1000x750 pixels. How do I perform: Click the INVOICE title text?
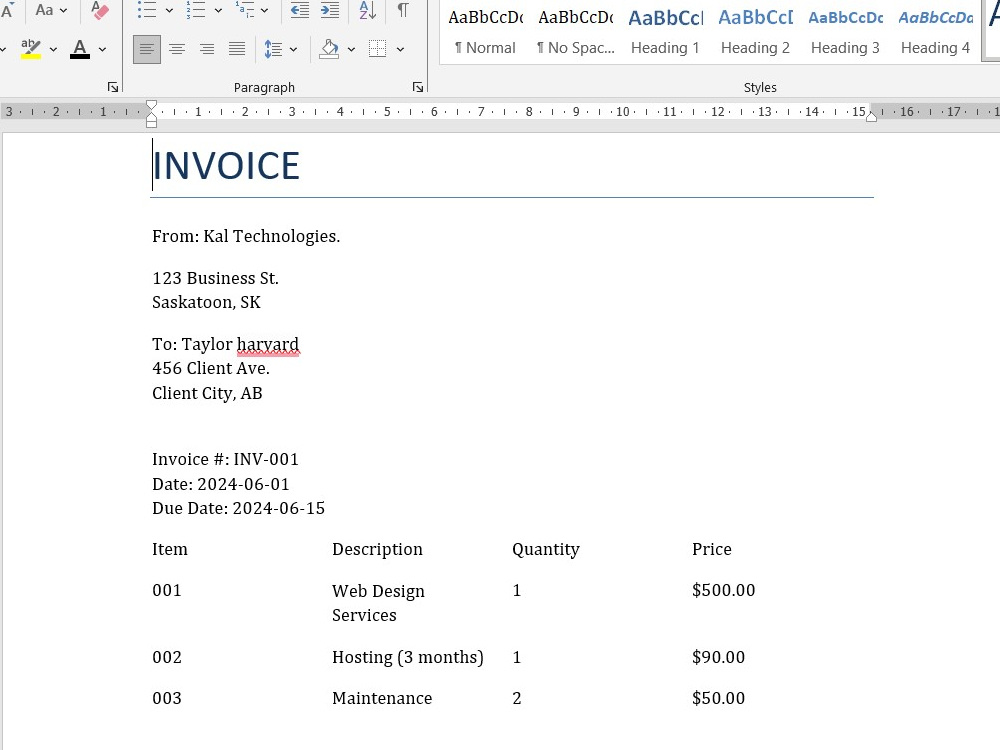pyautogui.click(x=226, y=166)
